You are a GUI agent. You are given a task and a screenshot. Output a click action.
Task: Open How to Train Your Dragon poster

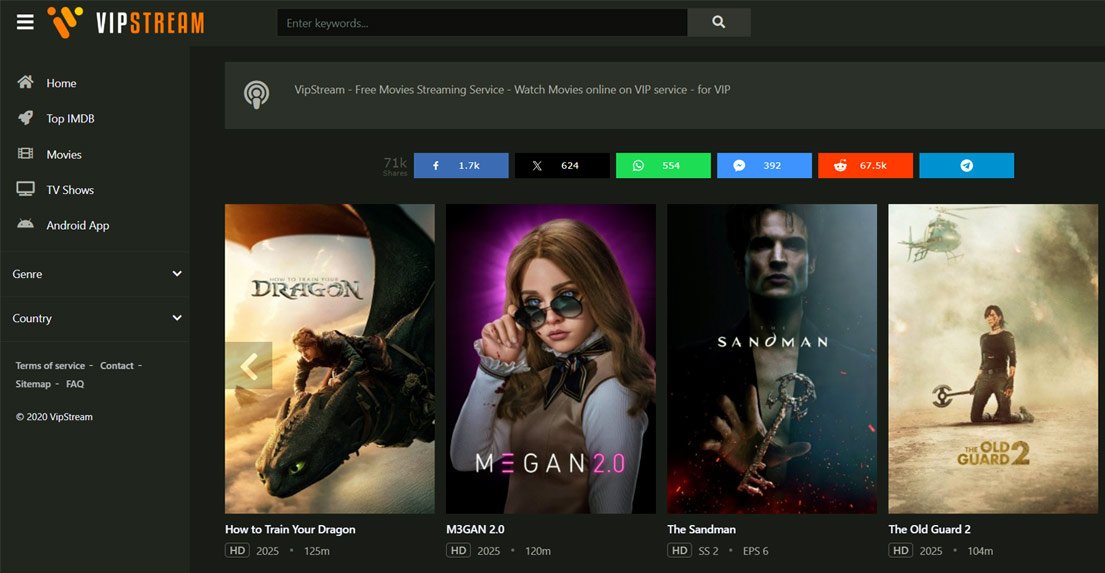(x=330, y=359)
